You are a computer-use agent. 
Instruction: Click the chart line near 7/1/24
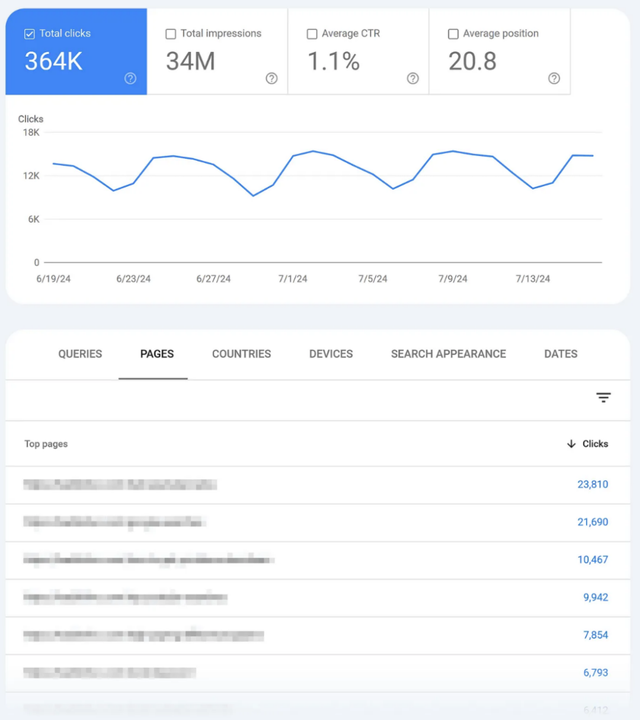[x=294, y=156]
